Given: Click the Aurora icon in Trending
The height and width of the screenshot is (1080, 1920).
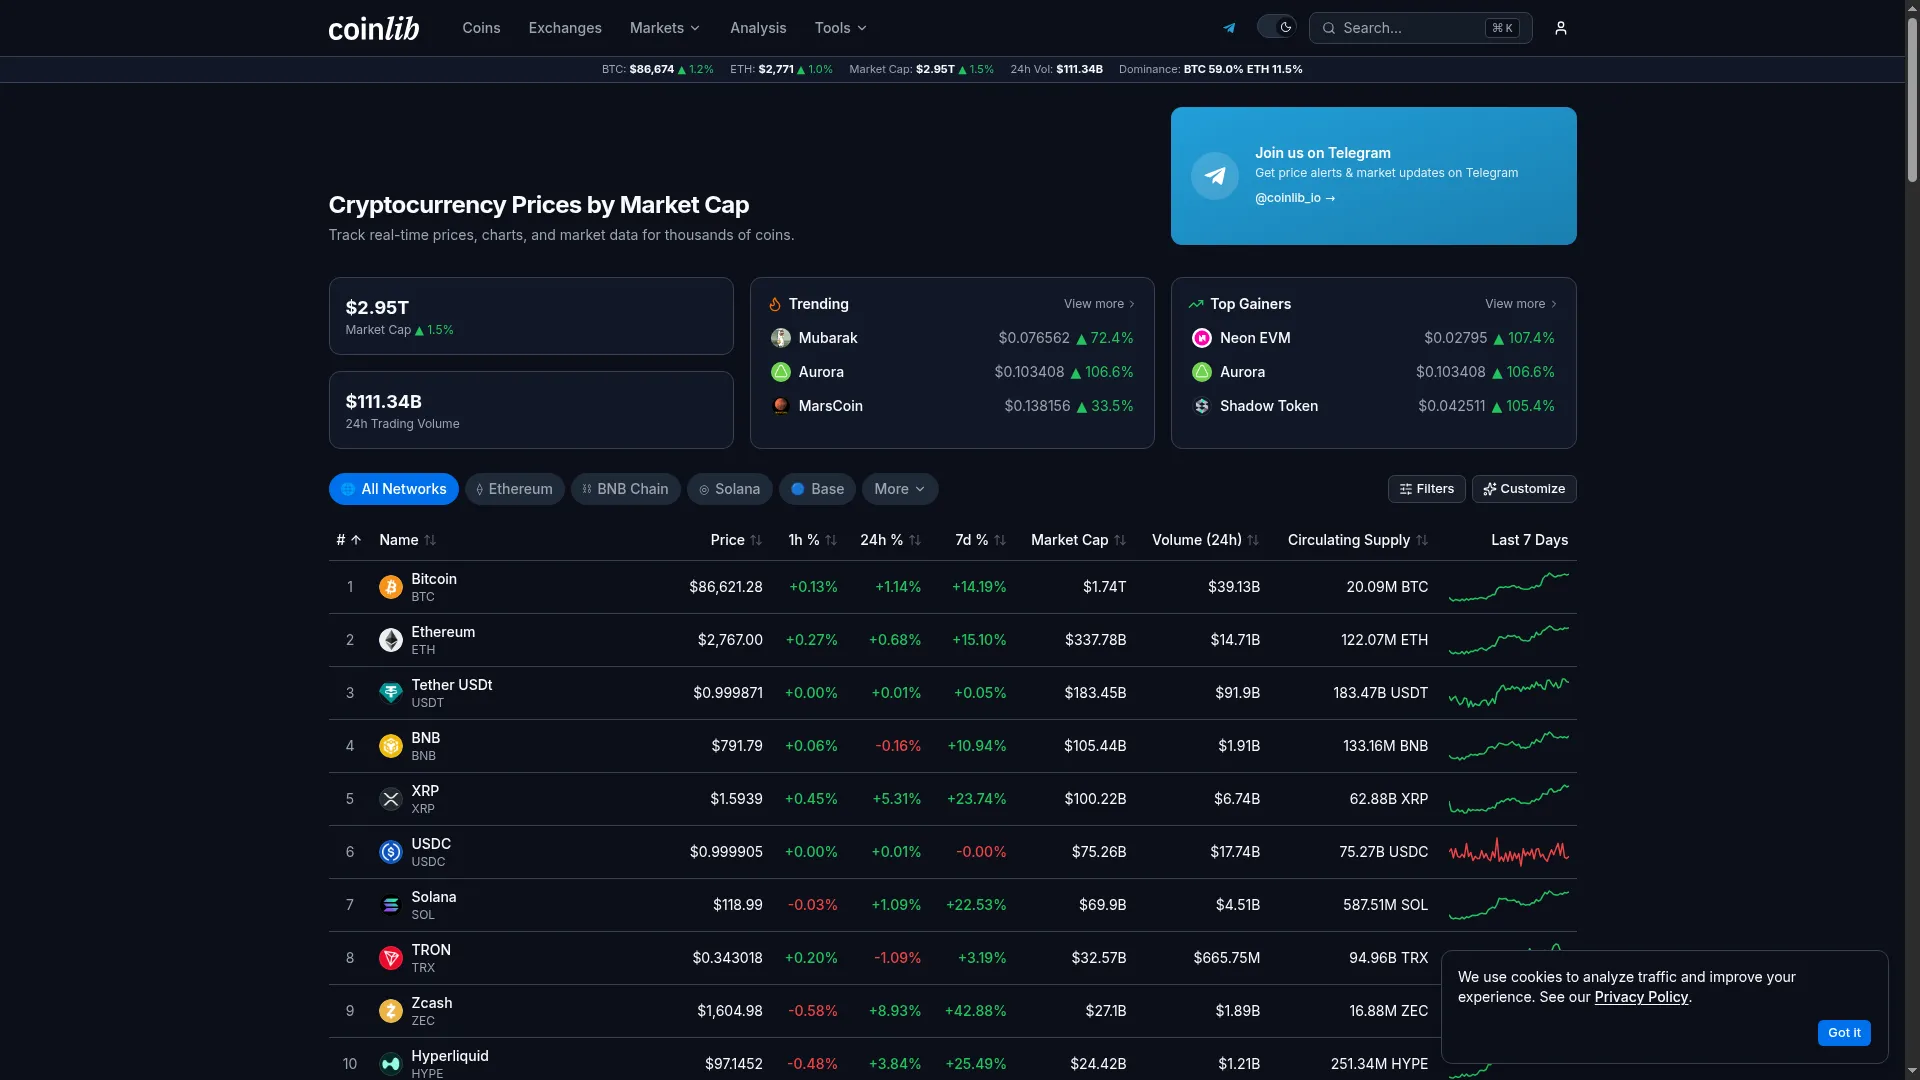Looking at the screenshot, I should point(781,372).
